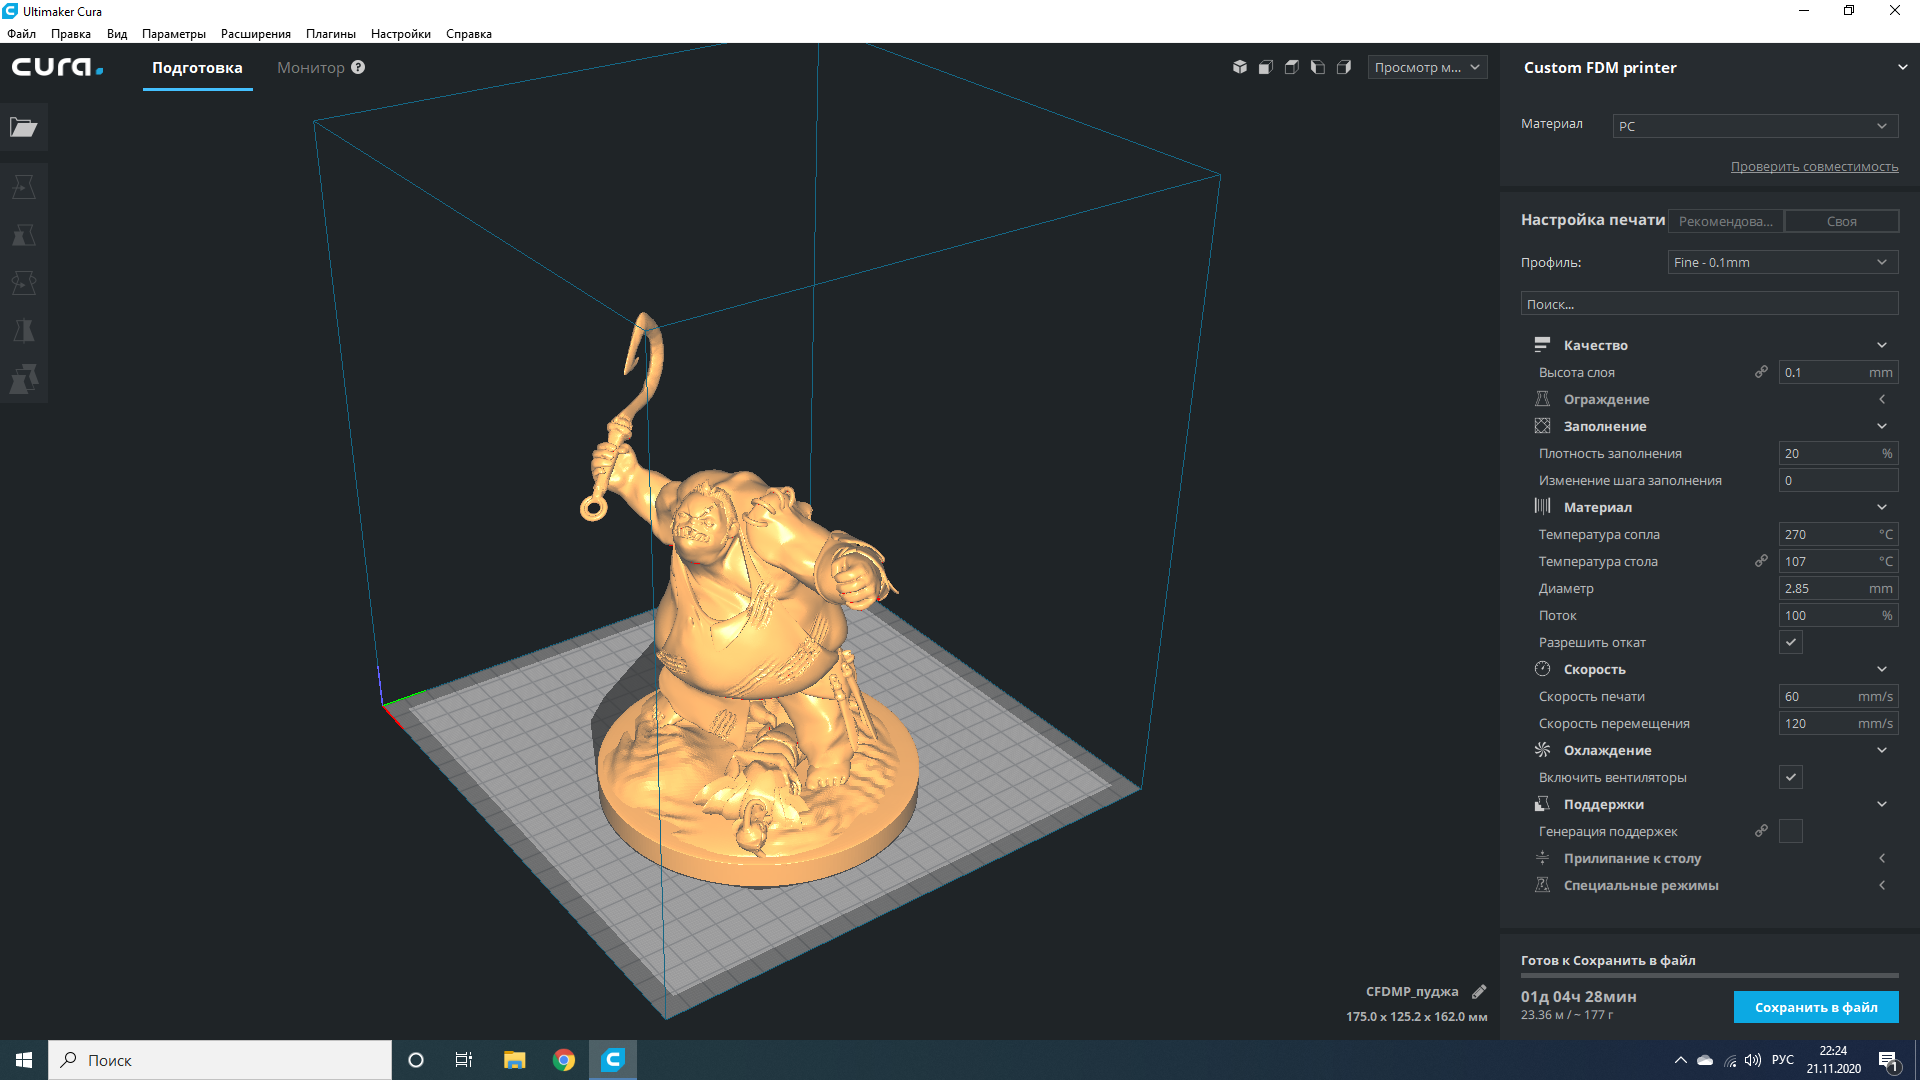Enable the Генерация поддержек checkbox
This screenshot has width=1920, height=1080.
coord(1790,831)
